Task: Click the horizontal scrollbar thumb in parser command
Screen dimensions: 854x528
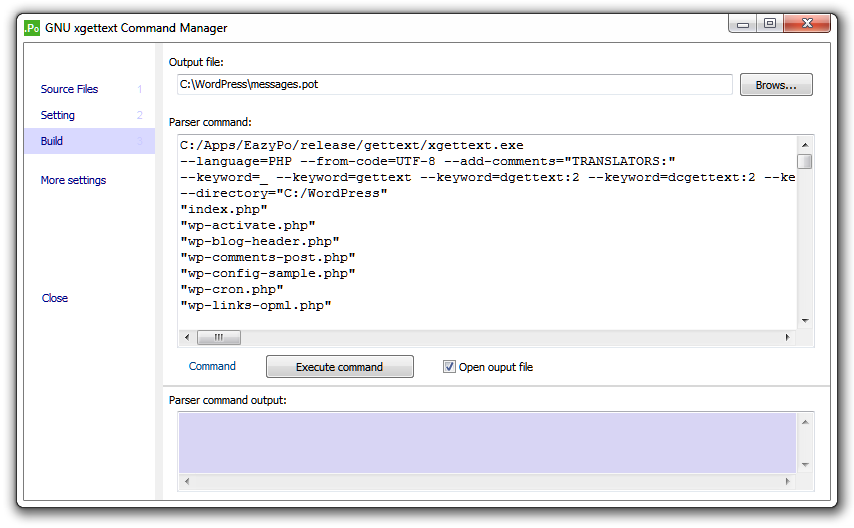Action: 218,337
